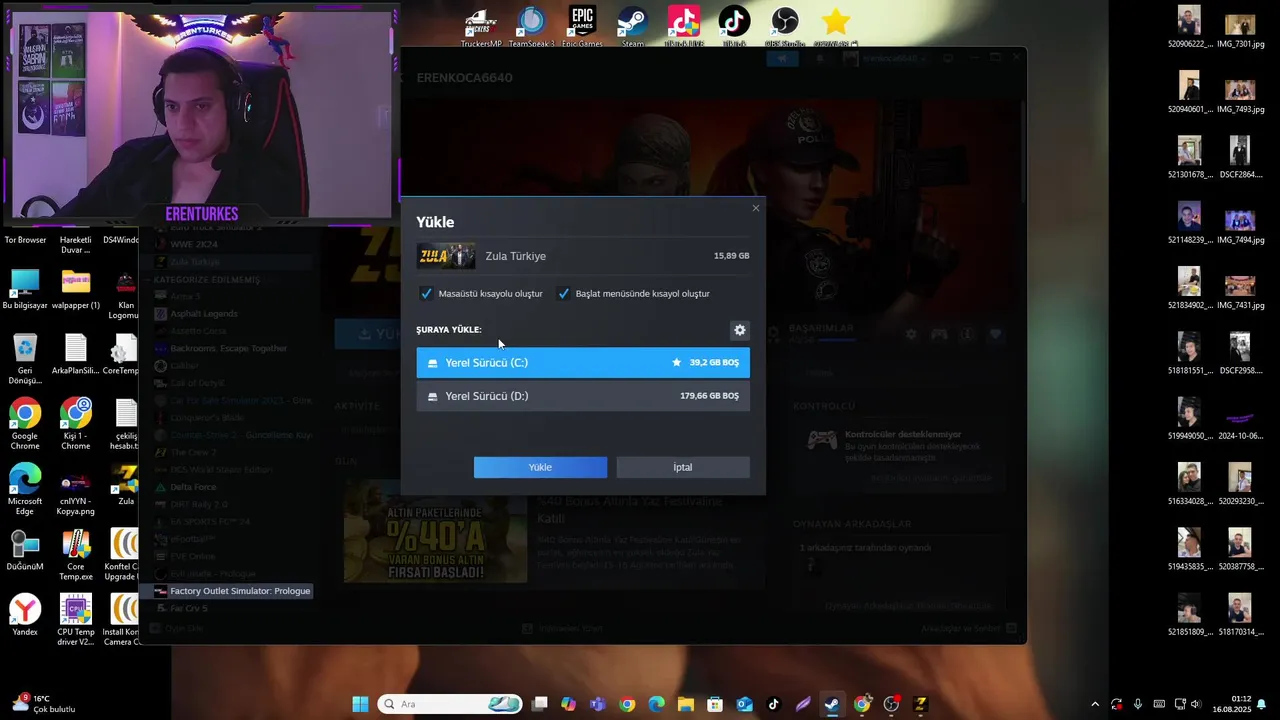Open TikTok LIVE Studio desktop shortcut

pyautogui.click(x=684, y=27)
